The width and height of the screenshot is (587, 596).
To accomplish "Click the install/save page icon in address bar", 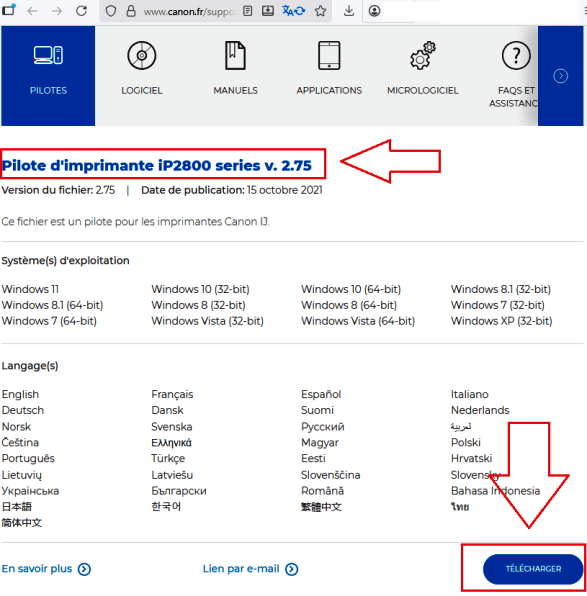I will tap(268, 11).
